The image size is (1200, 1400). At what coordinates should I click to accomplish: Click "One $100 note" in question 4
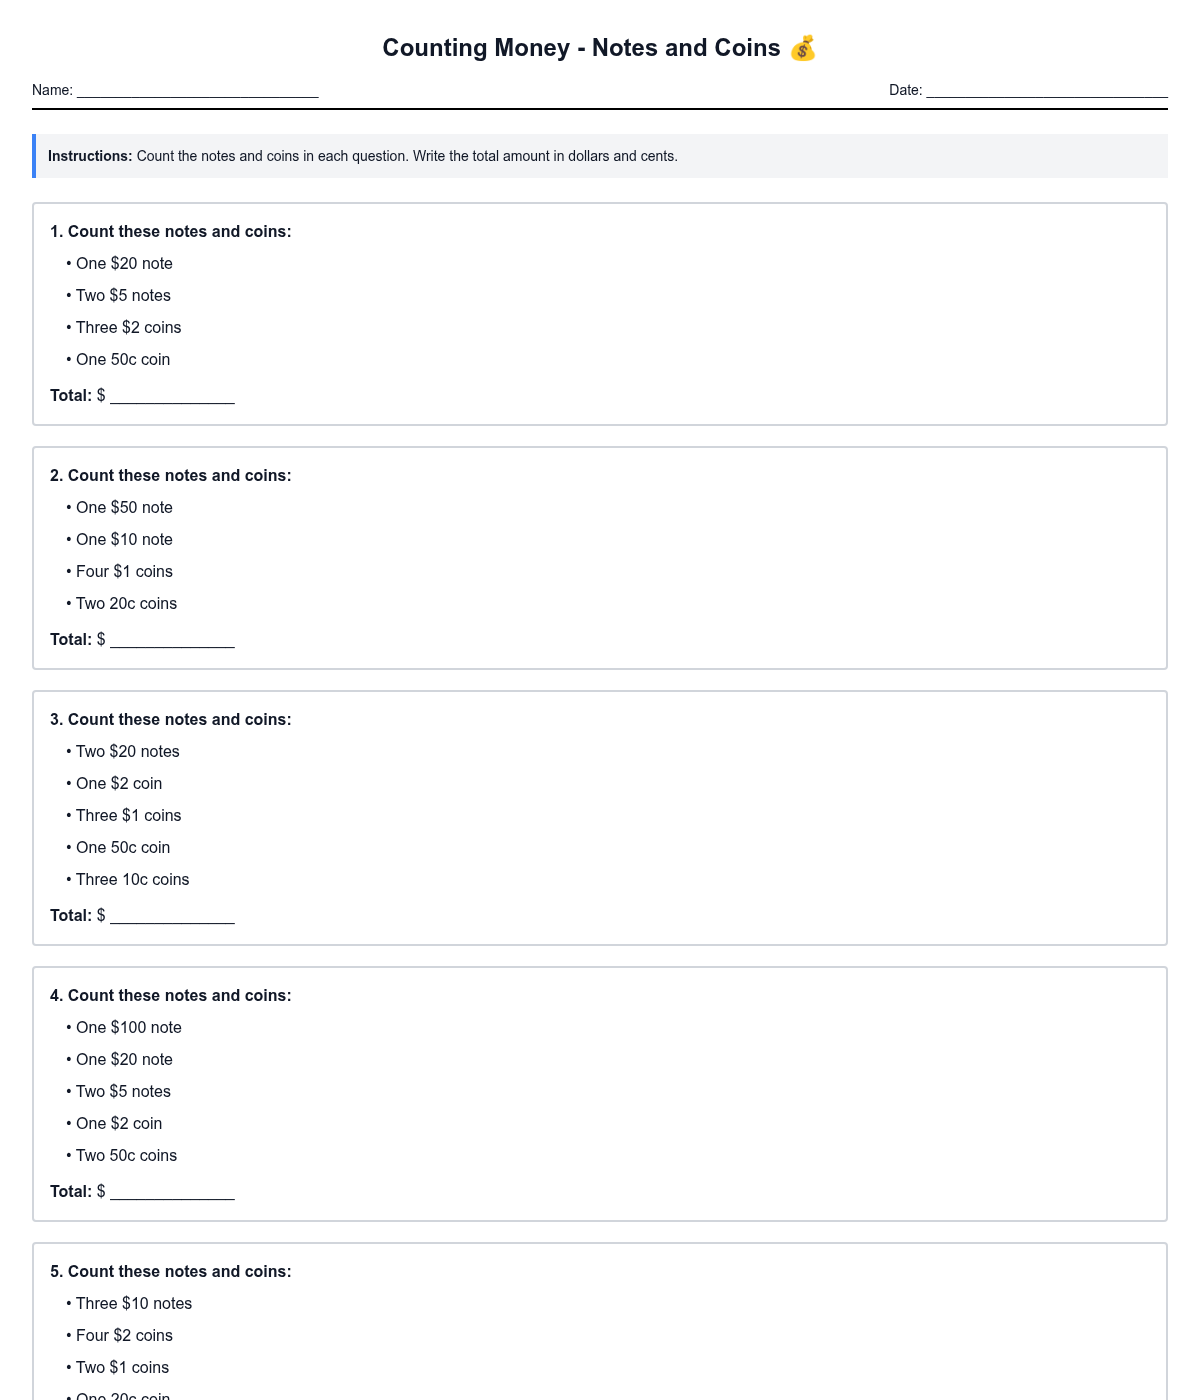click(128, 1028)
